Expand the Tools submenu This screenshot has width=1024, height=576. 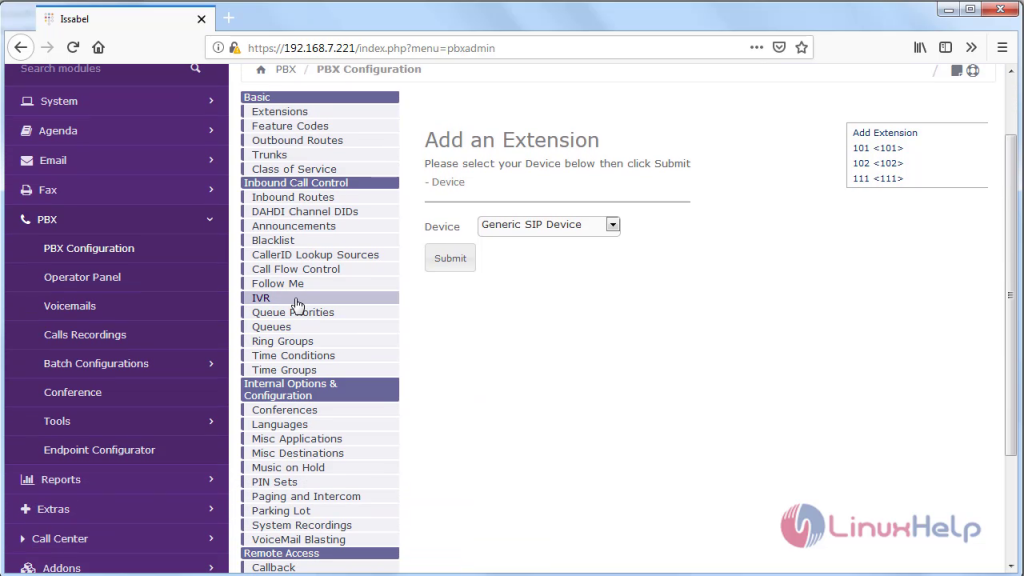[x=117, y=421]
